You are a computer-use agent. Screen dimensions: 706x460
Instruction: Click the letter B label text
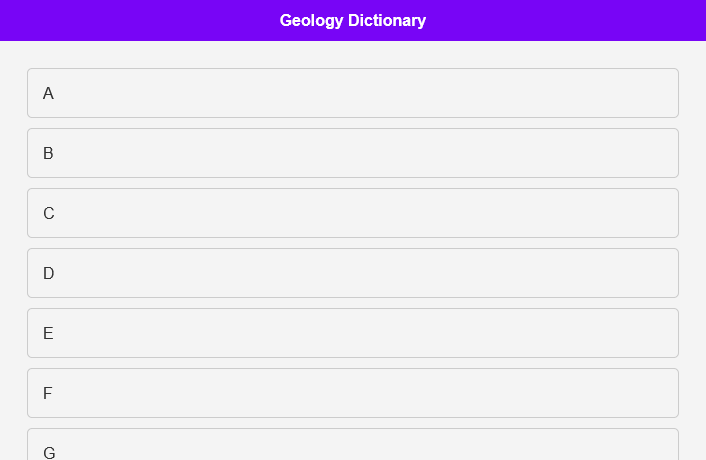tap(48, 153)
